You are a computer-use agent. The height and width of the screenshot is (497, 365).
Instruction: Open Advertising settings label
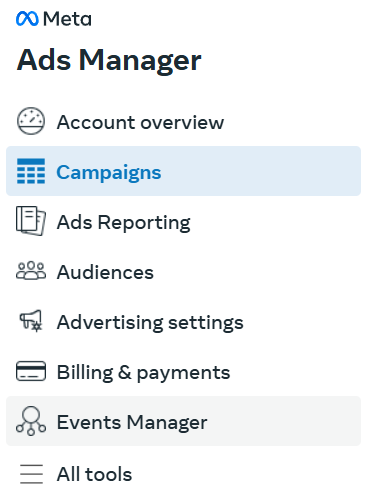tap(150, 323)
